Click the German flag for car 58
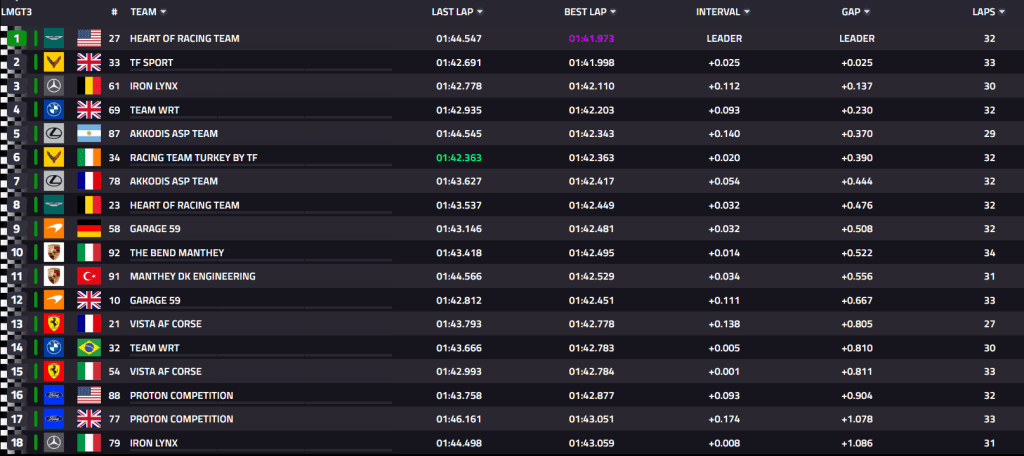The height and width of the screenshot is (456, 1024). (x=89, y=229)
